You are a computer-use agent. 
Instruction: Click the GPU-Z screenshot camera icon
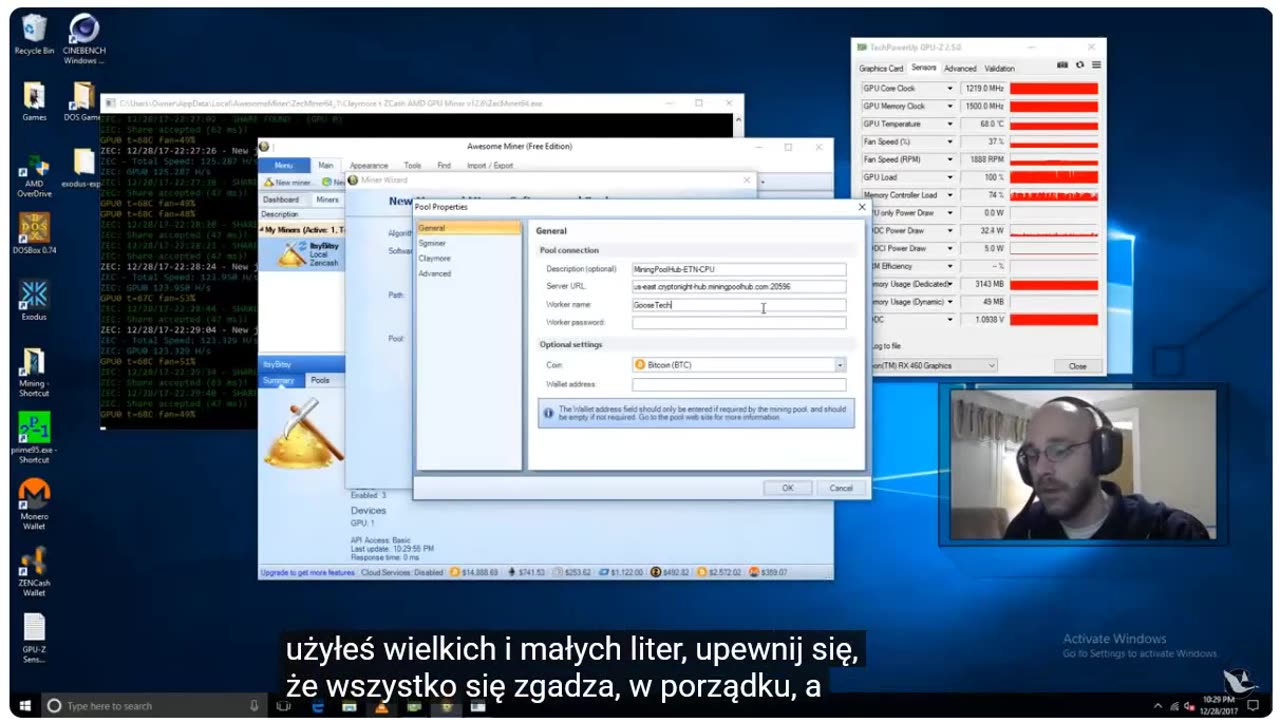coord(1063,65)
